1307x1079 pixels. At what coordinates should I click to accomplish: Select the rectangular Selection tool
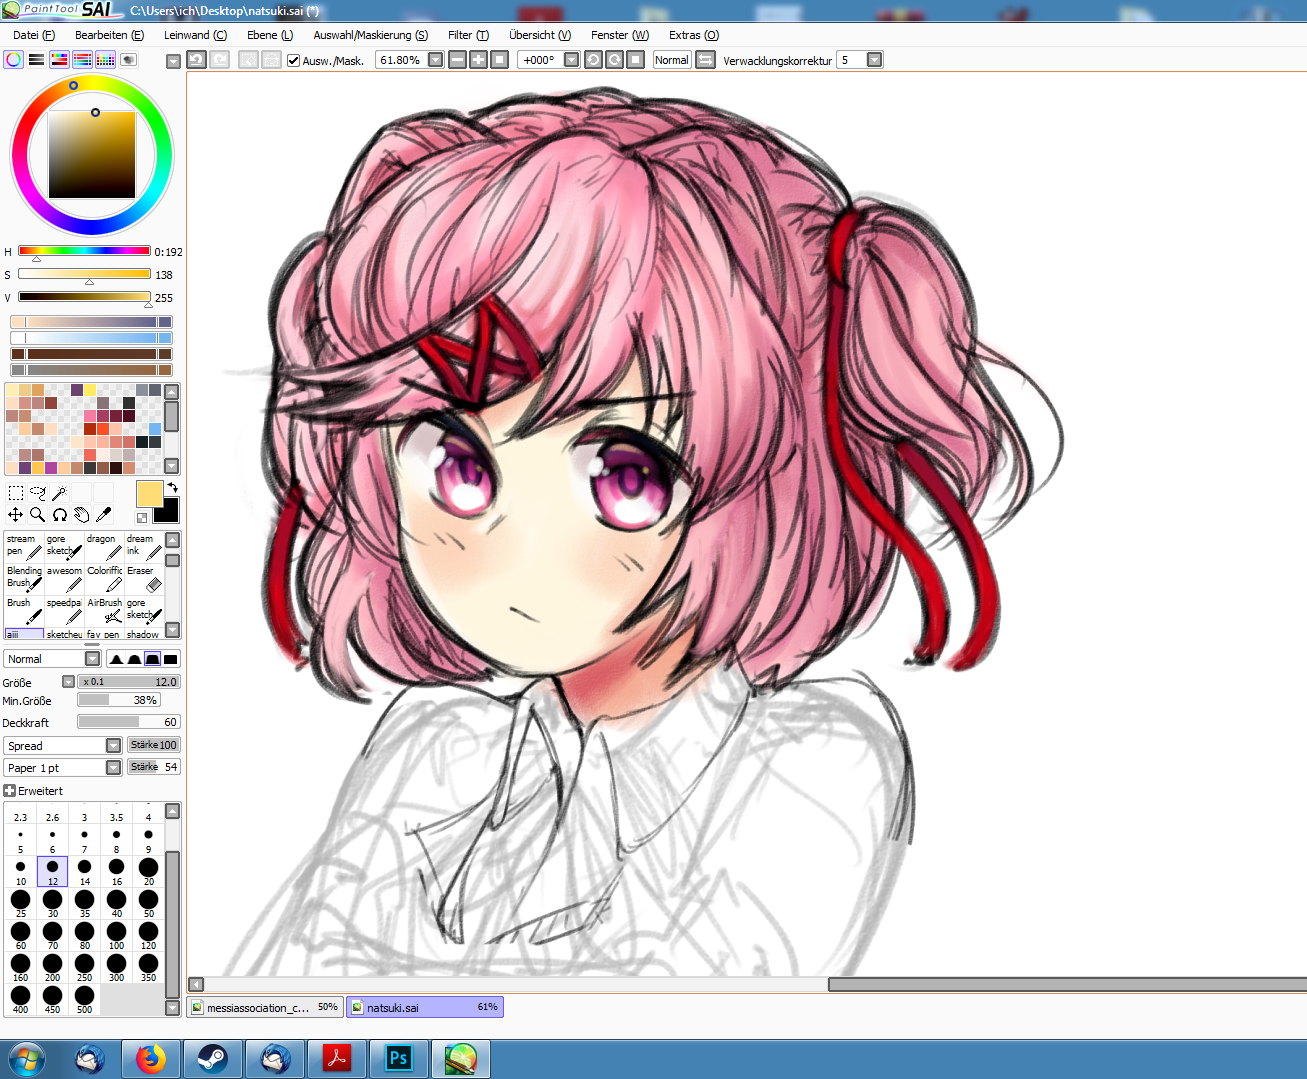(16, 493)
